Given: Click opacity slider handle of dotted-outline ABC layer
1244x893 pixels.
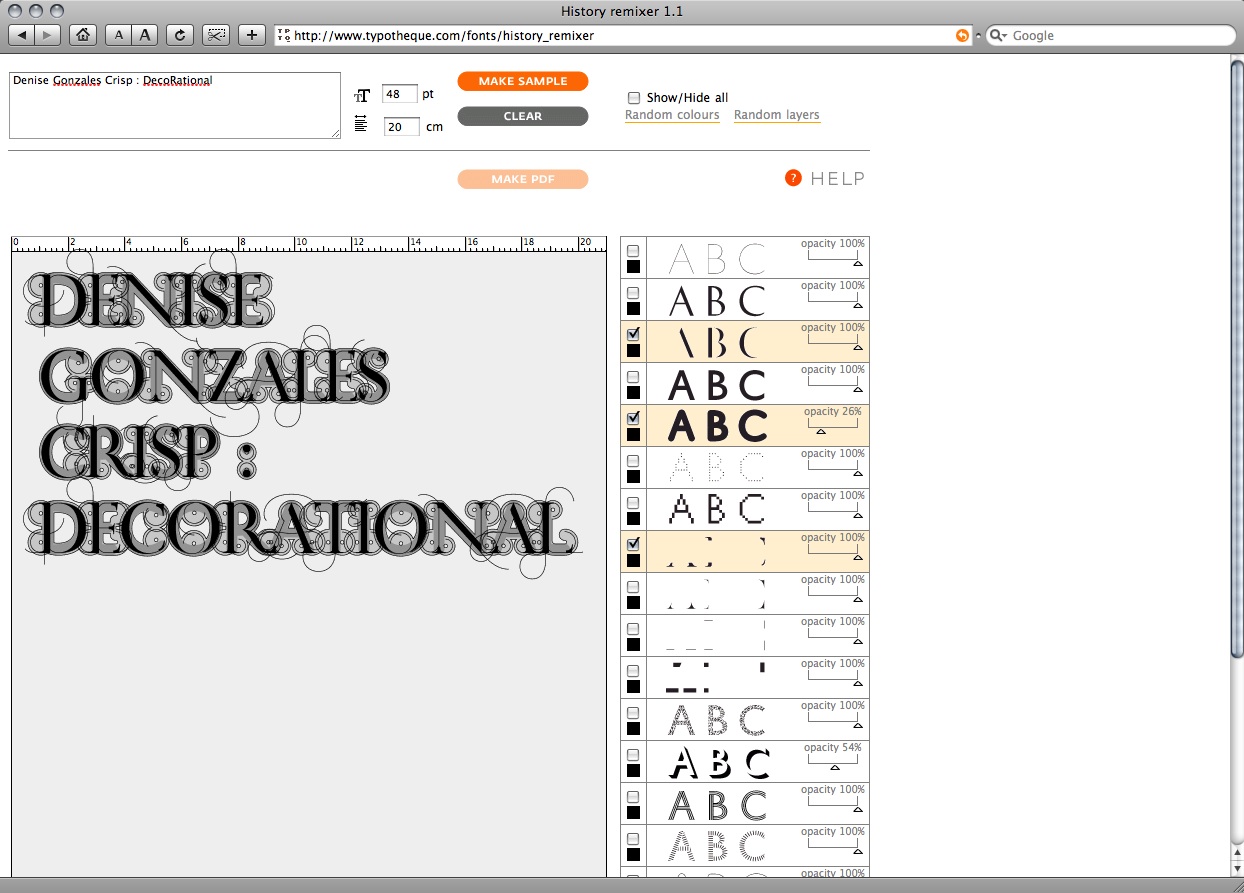Looking at the screenshot, I should point(857,473).
